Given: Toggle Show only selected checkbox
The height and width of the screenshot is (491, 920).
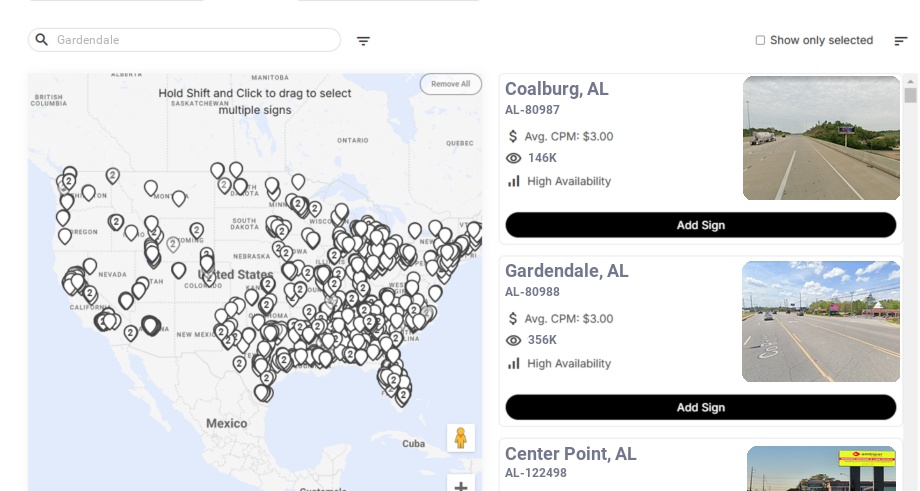Looking at the screenshot, I should (x=760, y=40).
